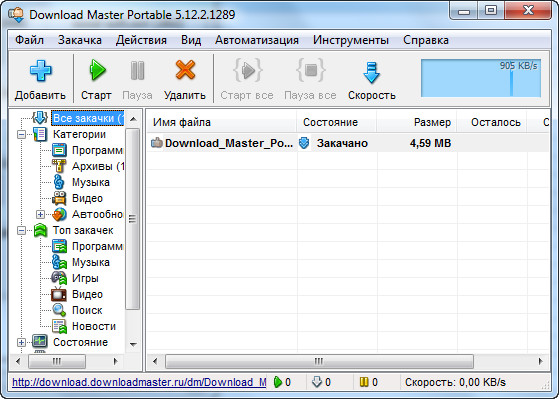
Task: Open the Архивы category
Action: [98, 166]
